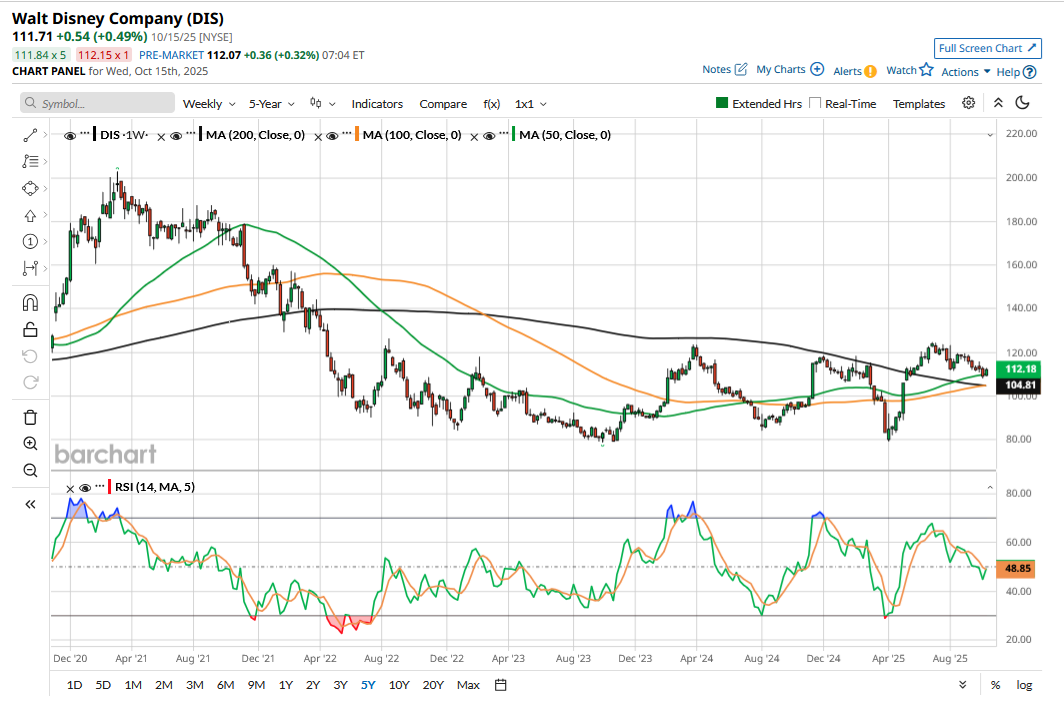Select the trash icon to delete drawings
1064x707 pixels.
coord(30,417)
